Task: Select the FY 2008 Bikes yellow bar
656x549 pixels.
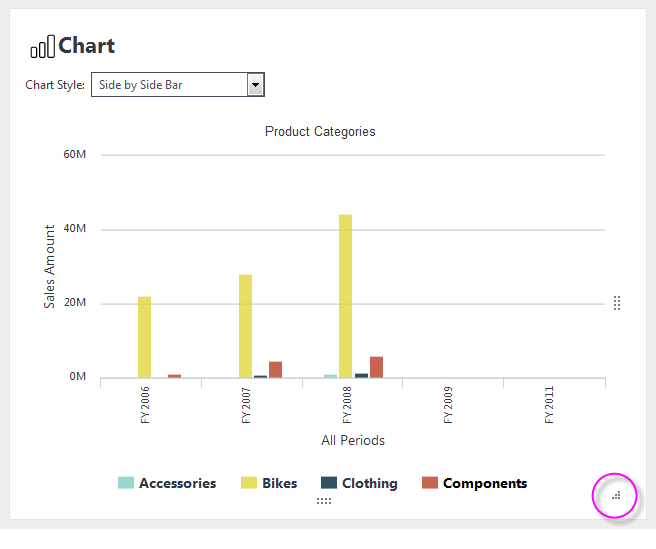Action: click(x=346, y=296)
